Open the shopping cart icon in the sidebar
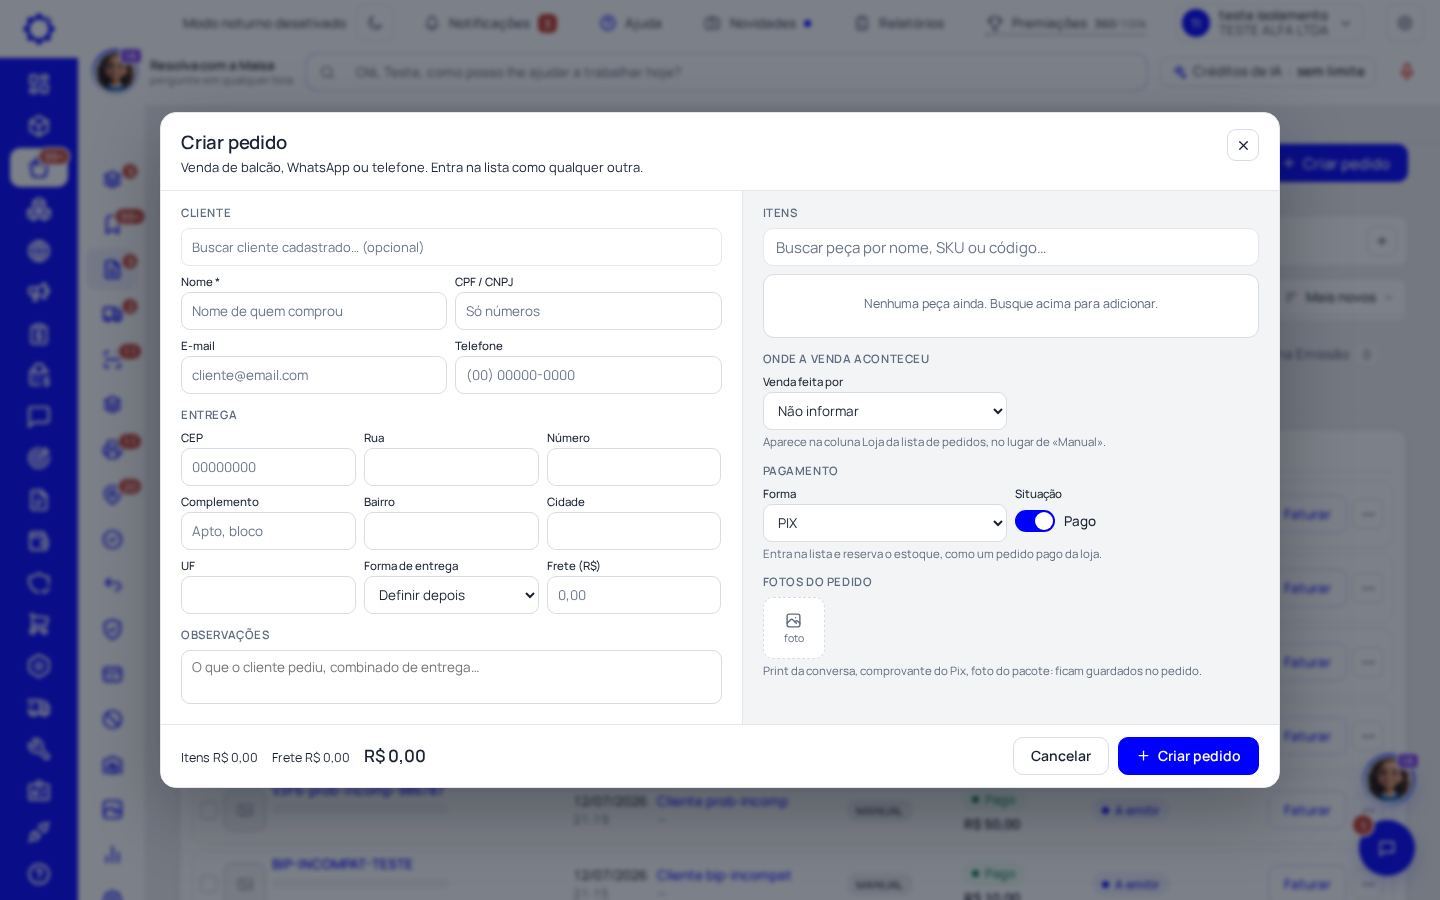The width and height of the screenshot is (1440, 900). click(39, 624)
